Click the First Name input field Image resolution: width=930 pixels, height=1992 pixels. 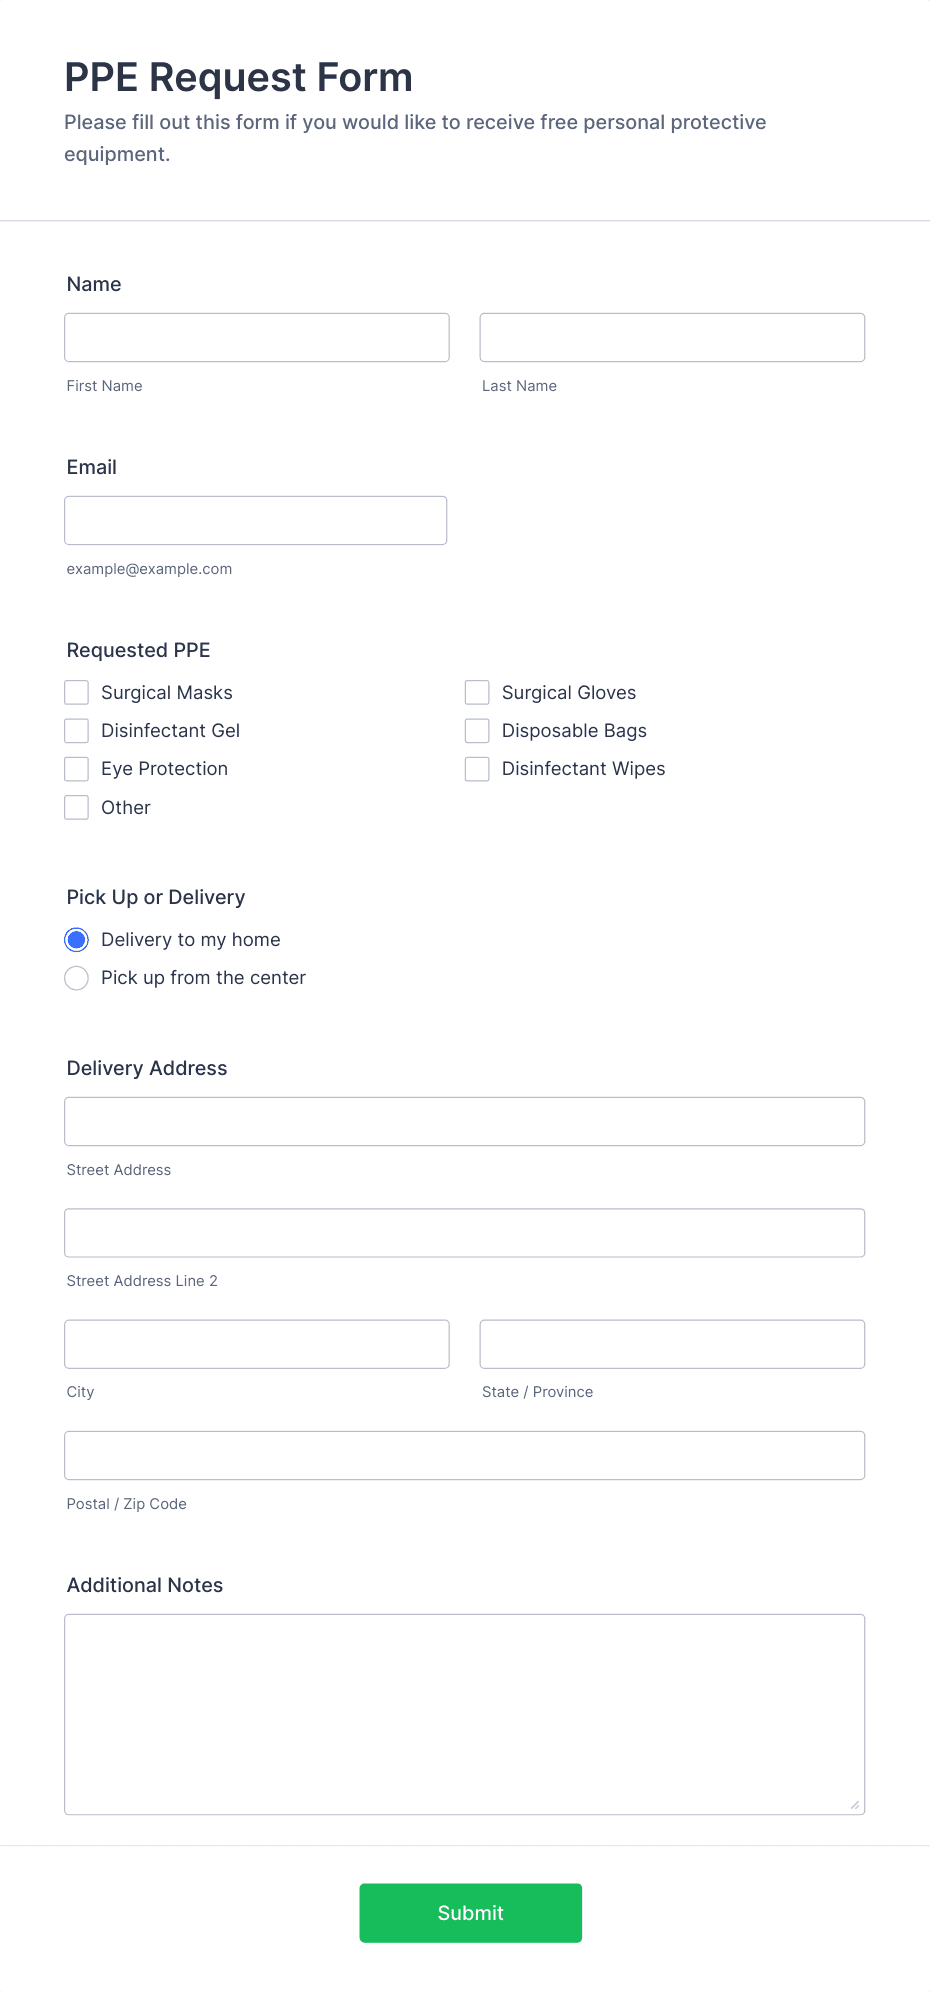pyautogui.click(x=256, y=337)
